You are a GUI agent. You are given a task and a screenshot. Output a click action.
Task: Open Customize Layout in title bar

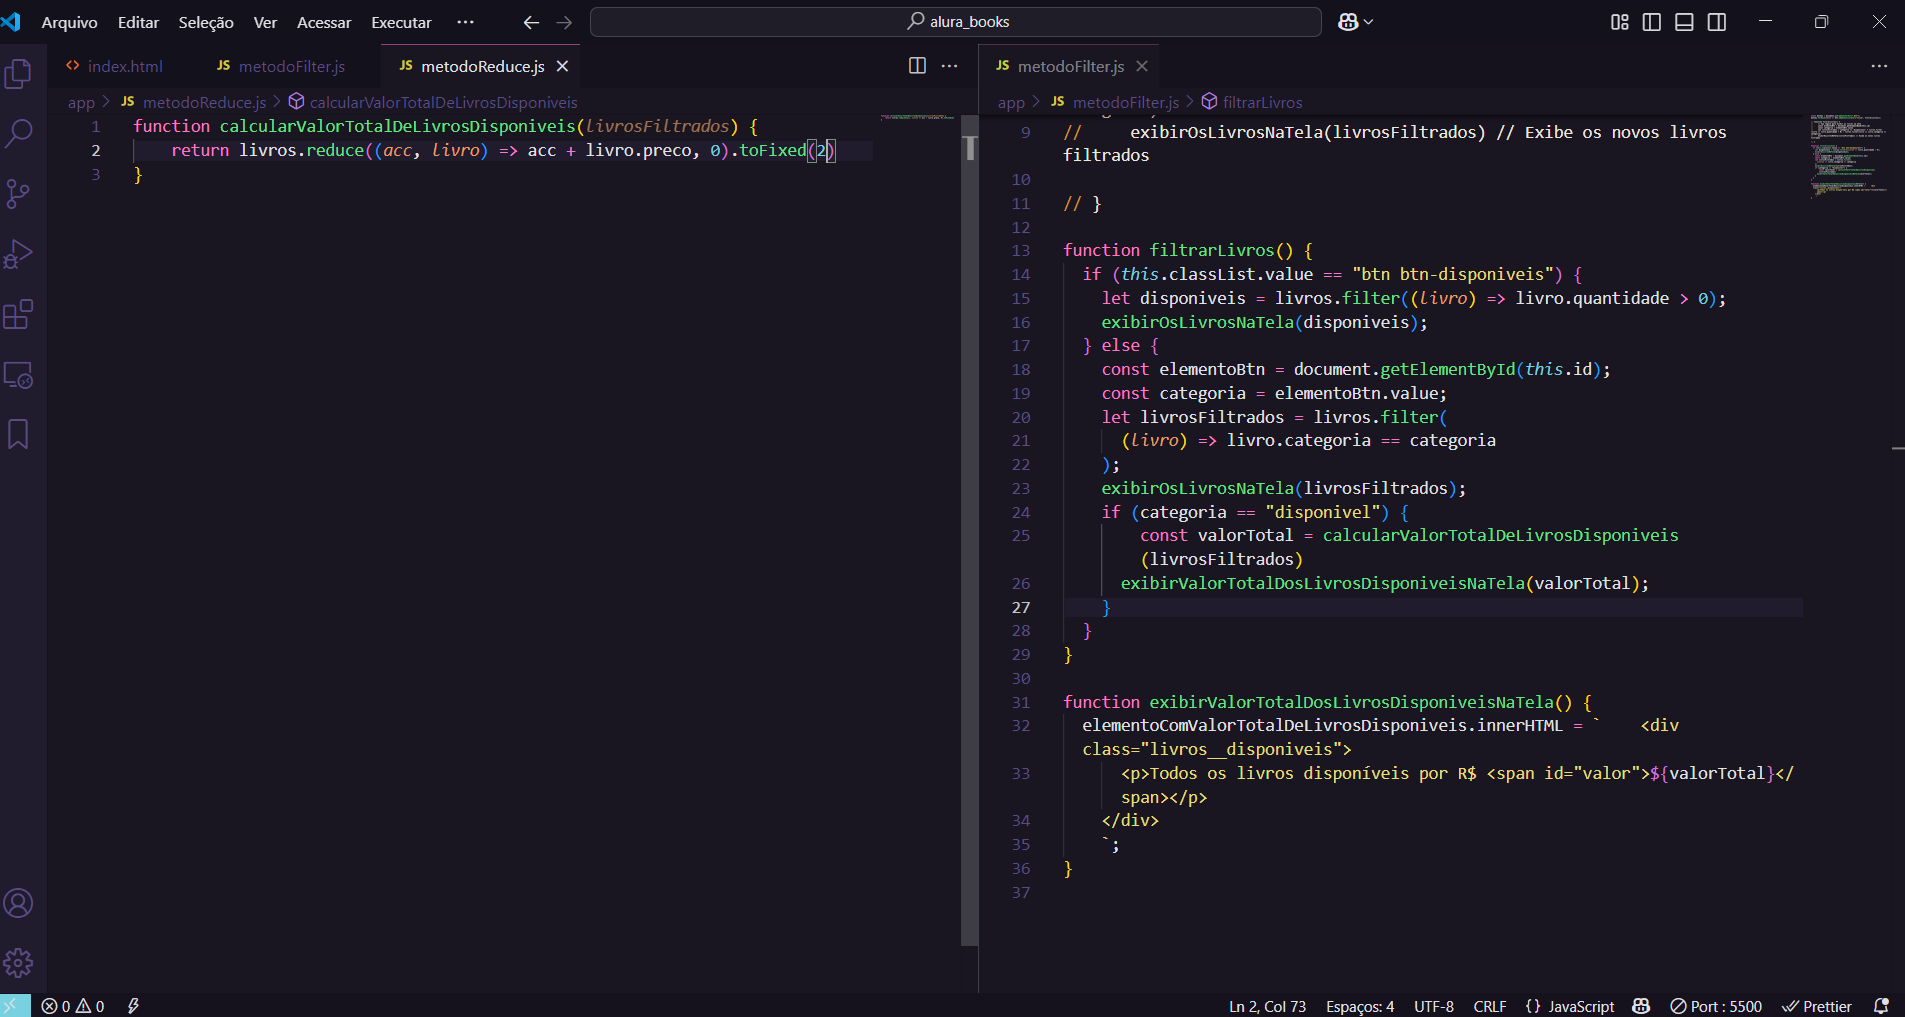tap(1620, 22)
